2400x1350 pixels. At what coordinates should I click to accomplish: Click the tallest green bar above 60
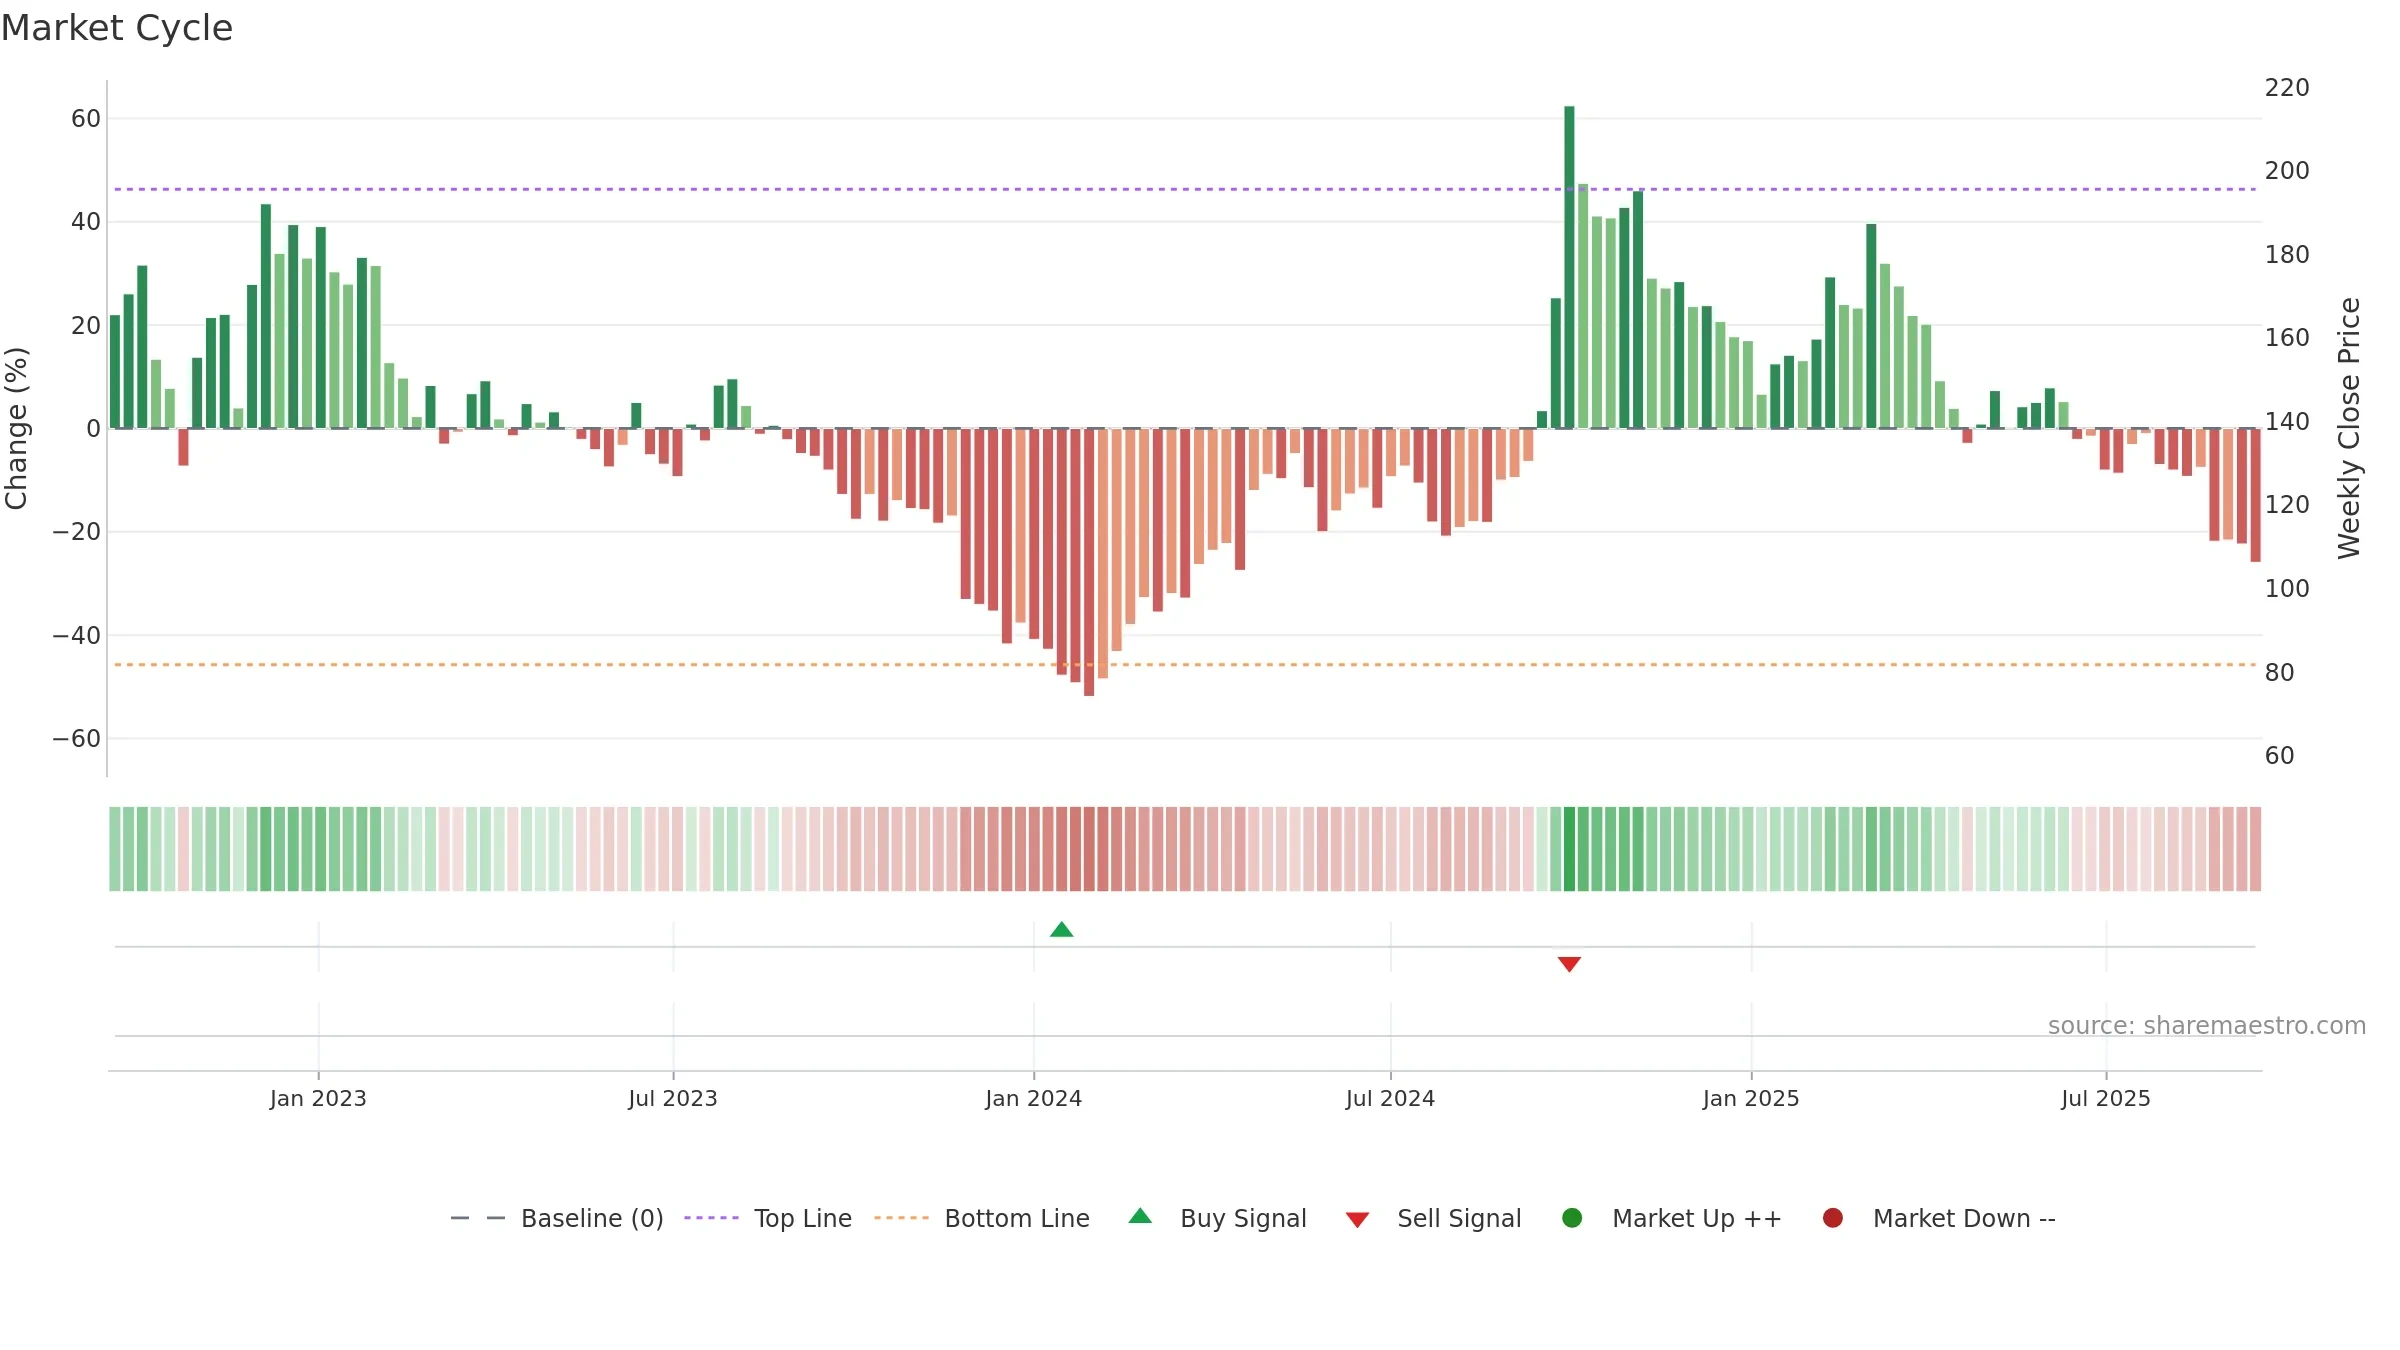click(1569, 267)
